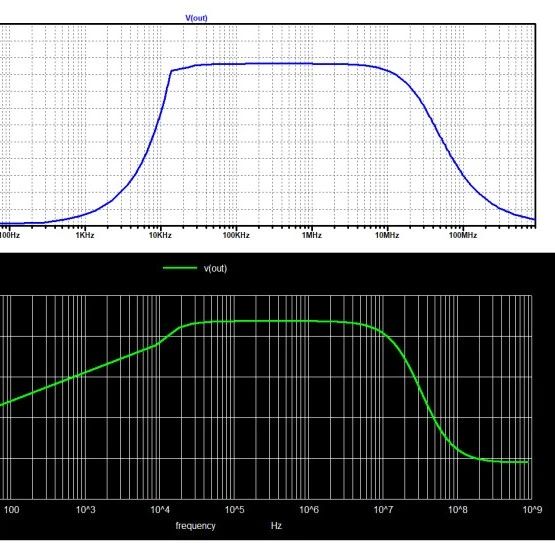Click the 1KHz axis tick label
Viewport: 555px width, 555px height.
tap(85, 235)
